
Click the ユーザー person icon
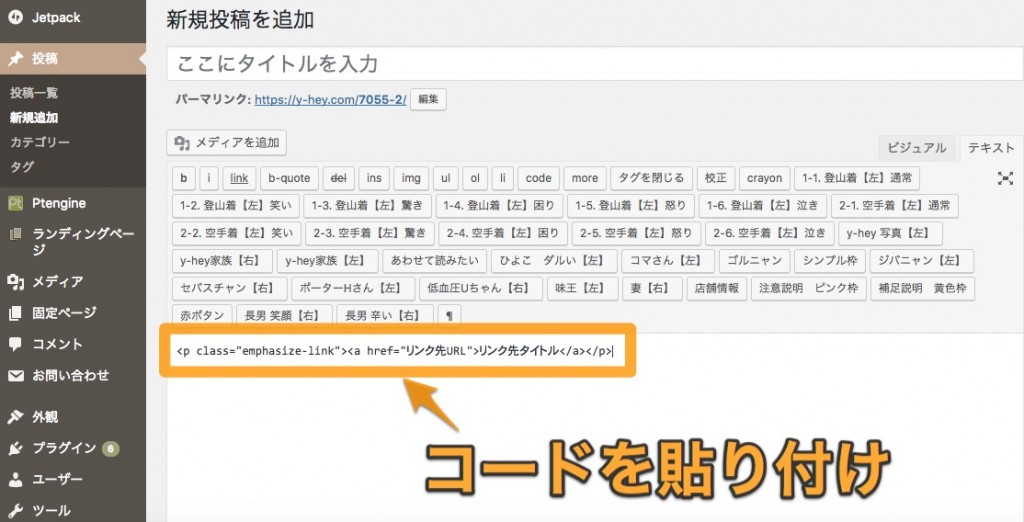(x=15, y=480)
